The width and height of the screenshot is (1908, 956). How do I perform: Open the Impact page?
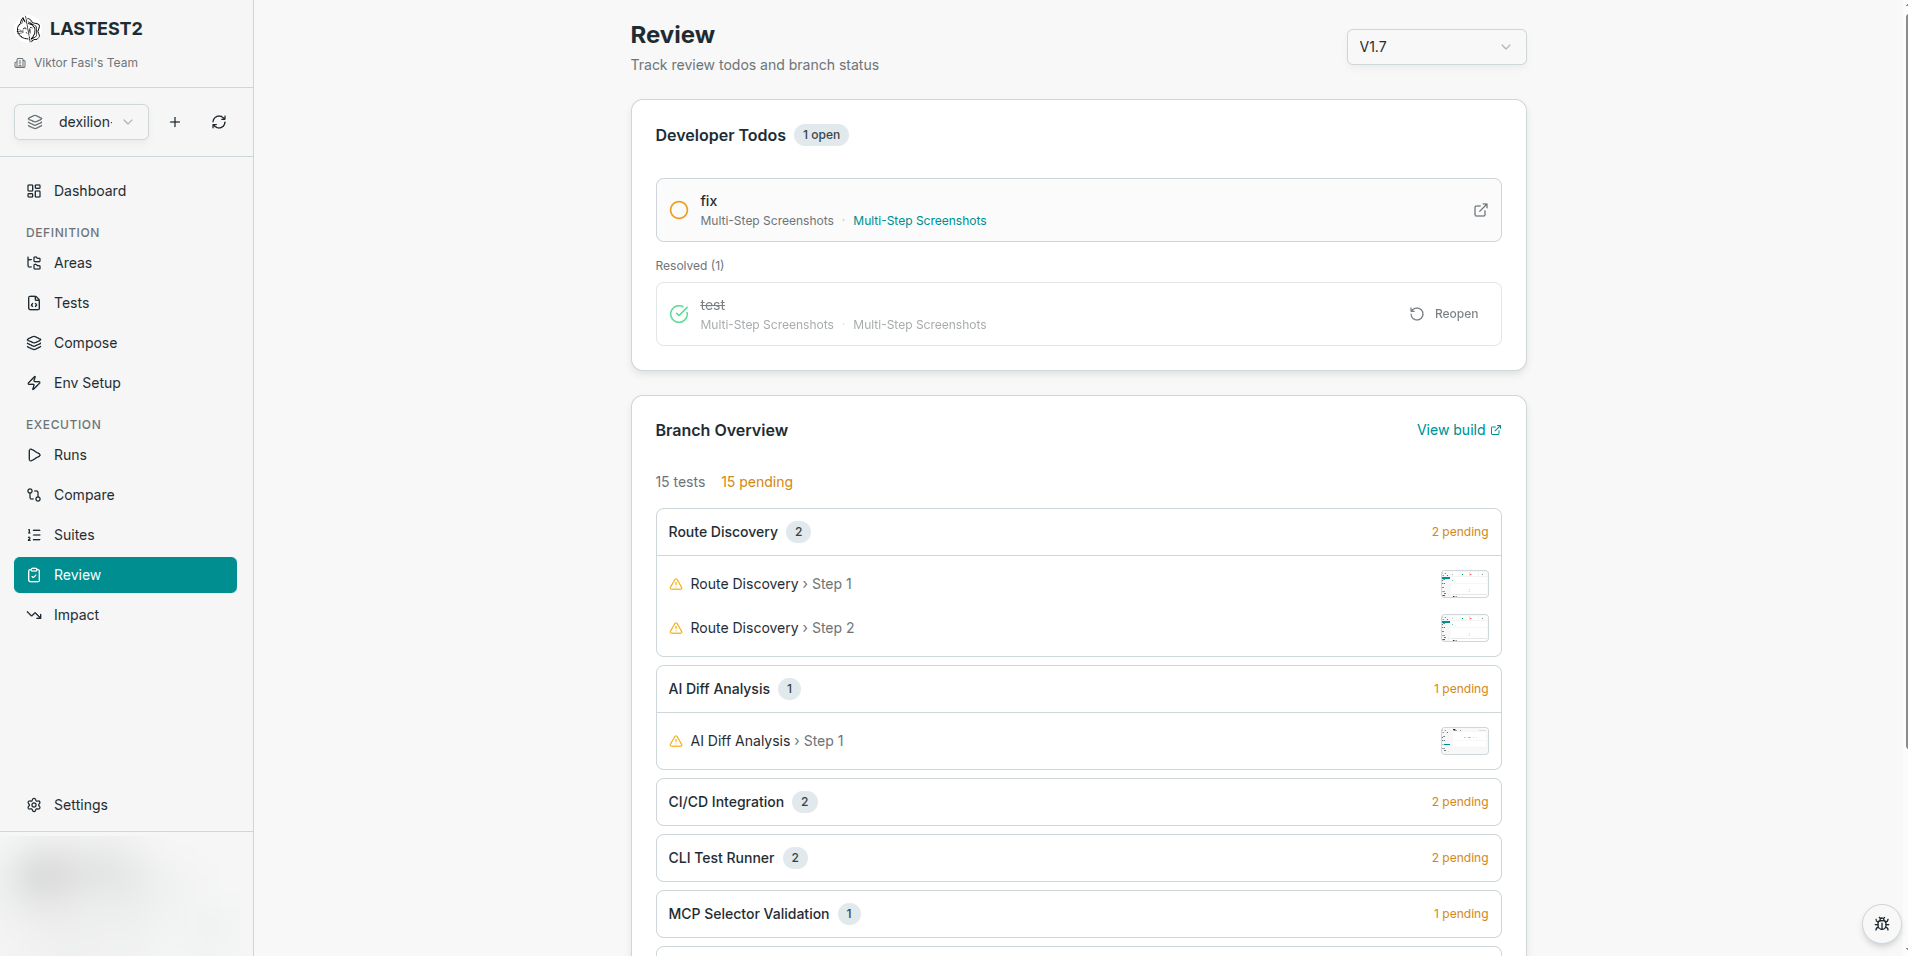click(x=125, y=615)
